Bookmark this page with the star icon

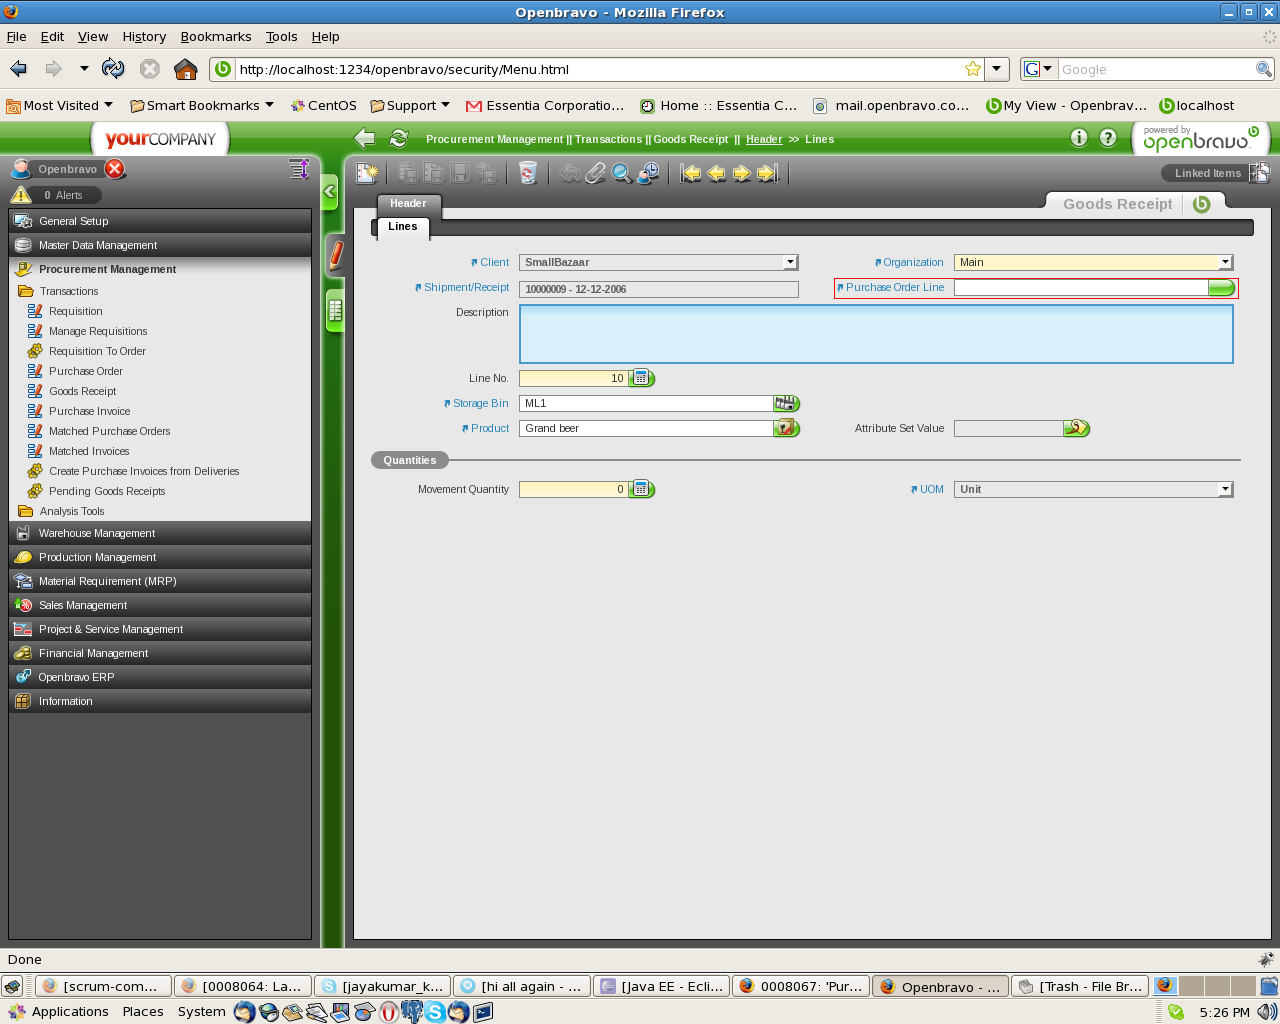tap(973, 69)
